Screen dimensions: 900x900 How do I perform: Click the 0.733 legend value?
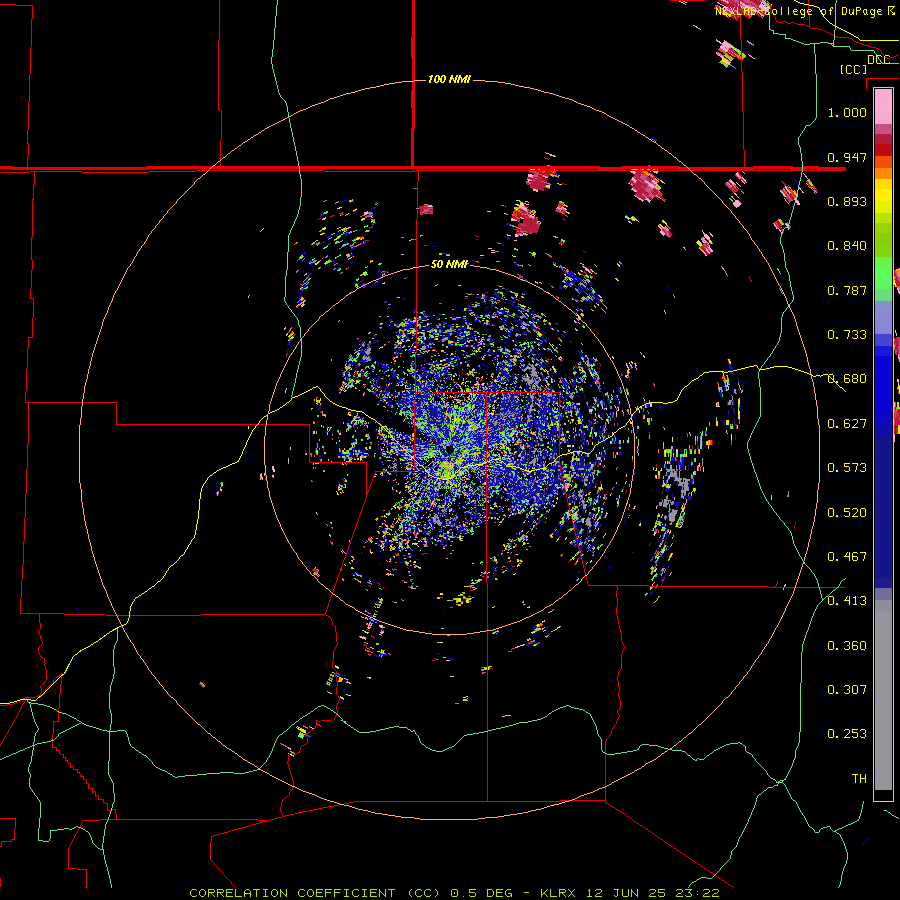pos(847,335)
